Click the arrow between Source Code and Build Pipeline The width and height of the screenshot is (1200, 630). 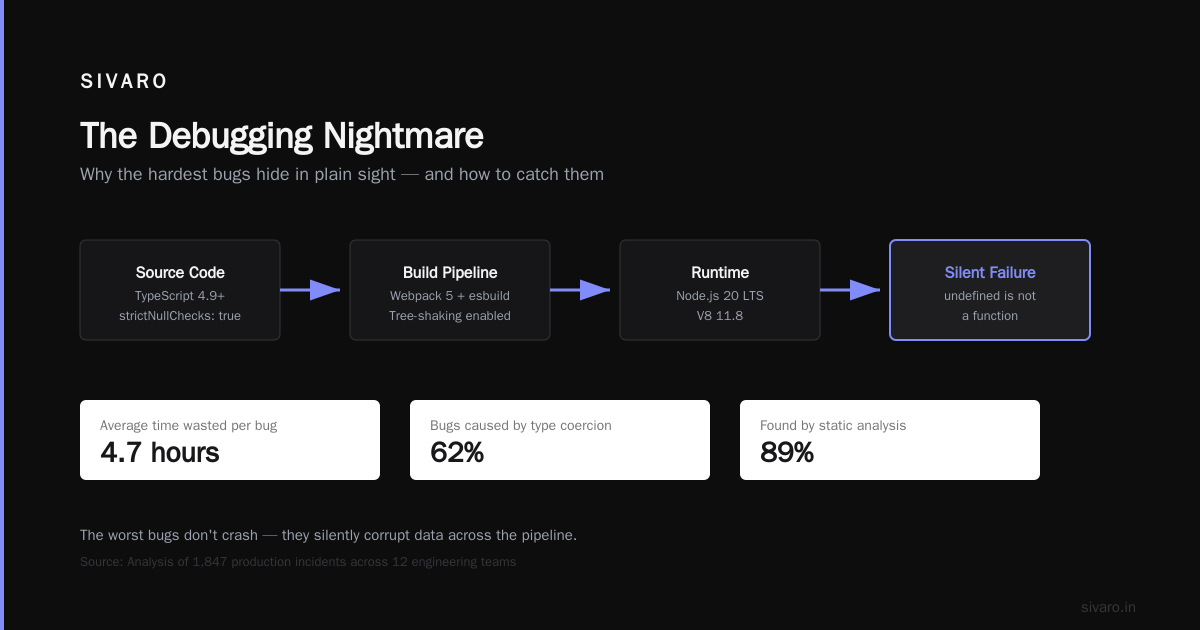310,290
